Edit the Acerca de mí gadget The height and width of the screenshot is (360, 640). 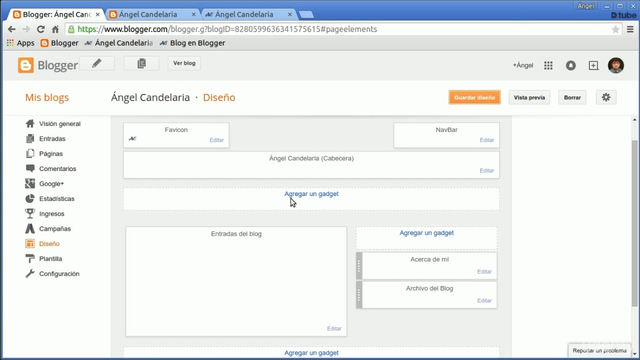tap(484, 271)
